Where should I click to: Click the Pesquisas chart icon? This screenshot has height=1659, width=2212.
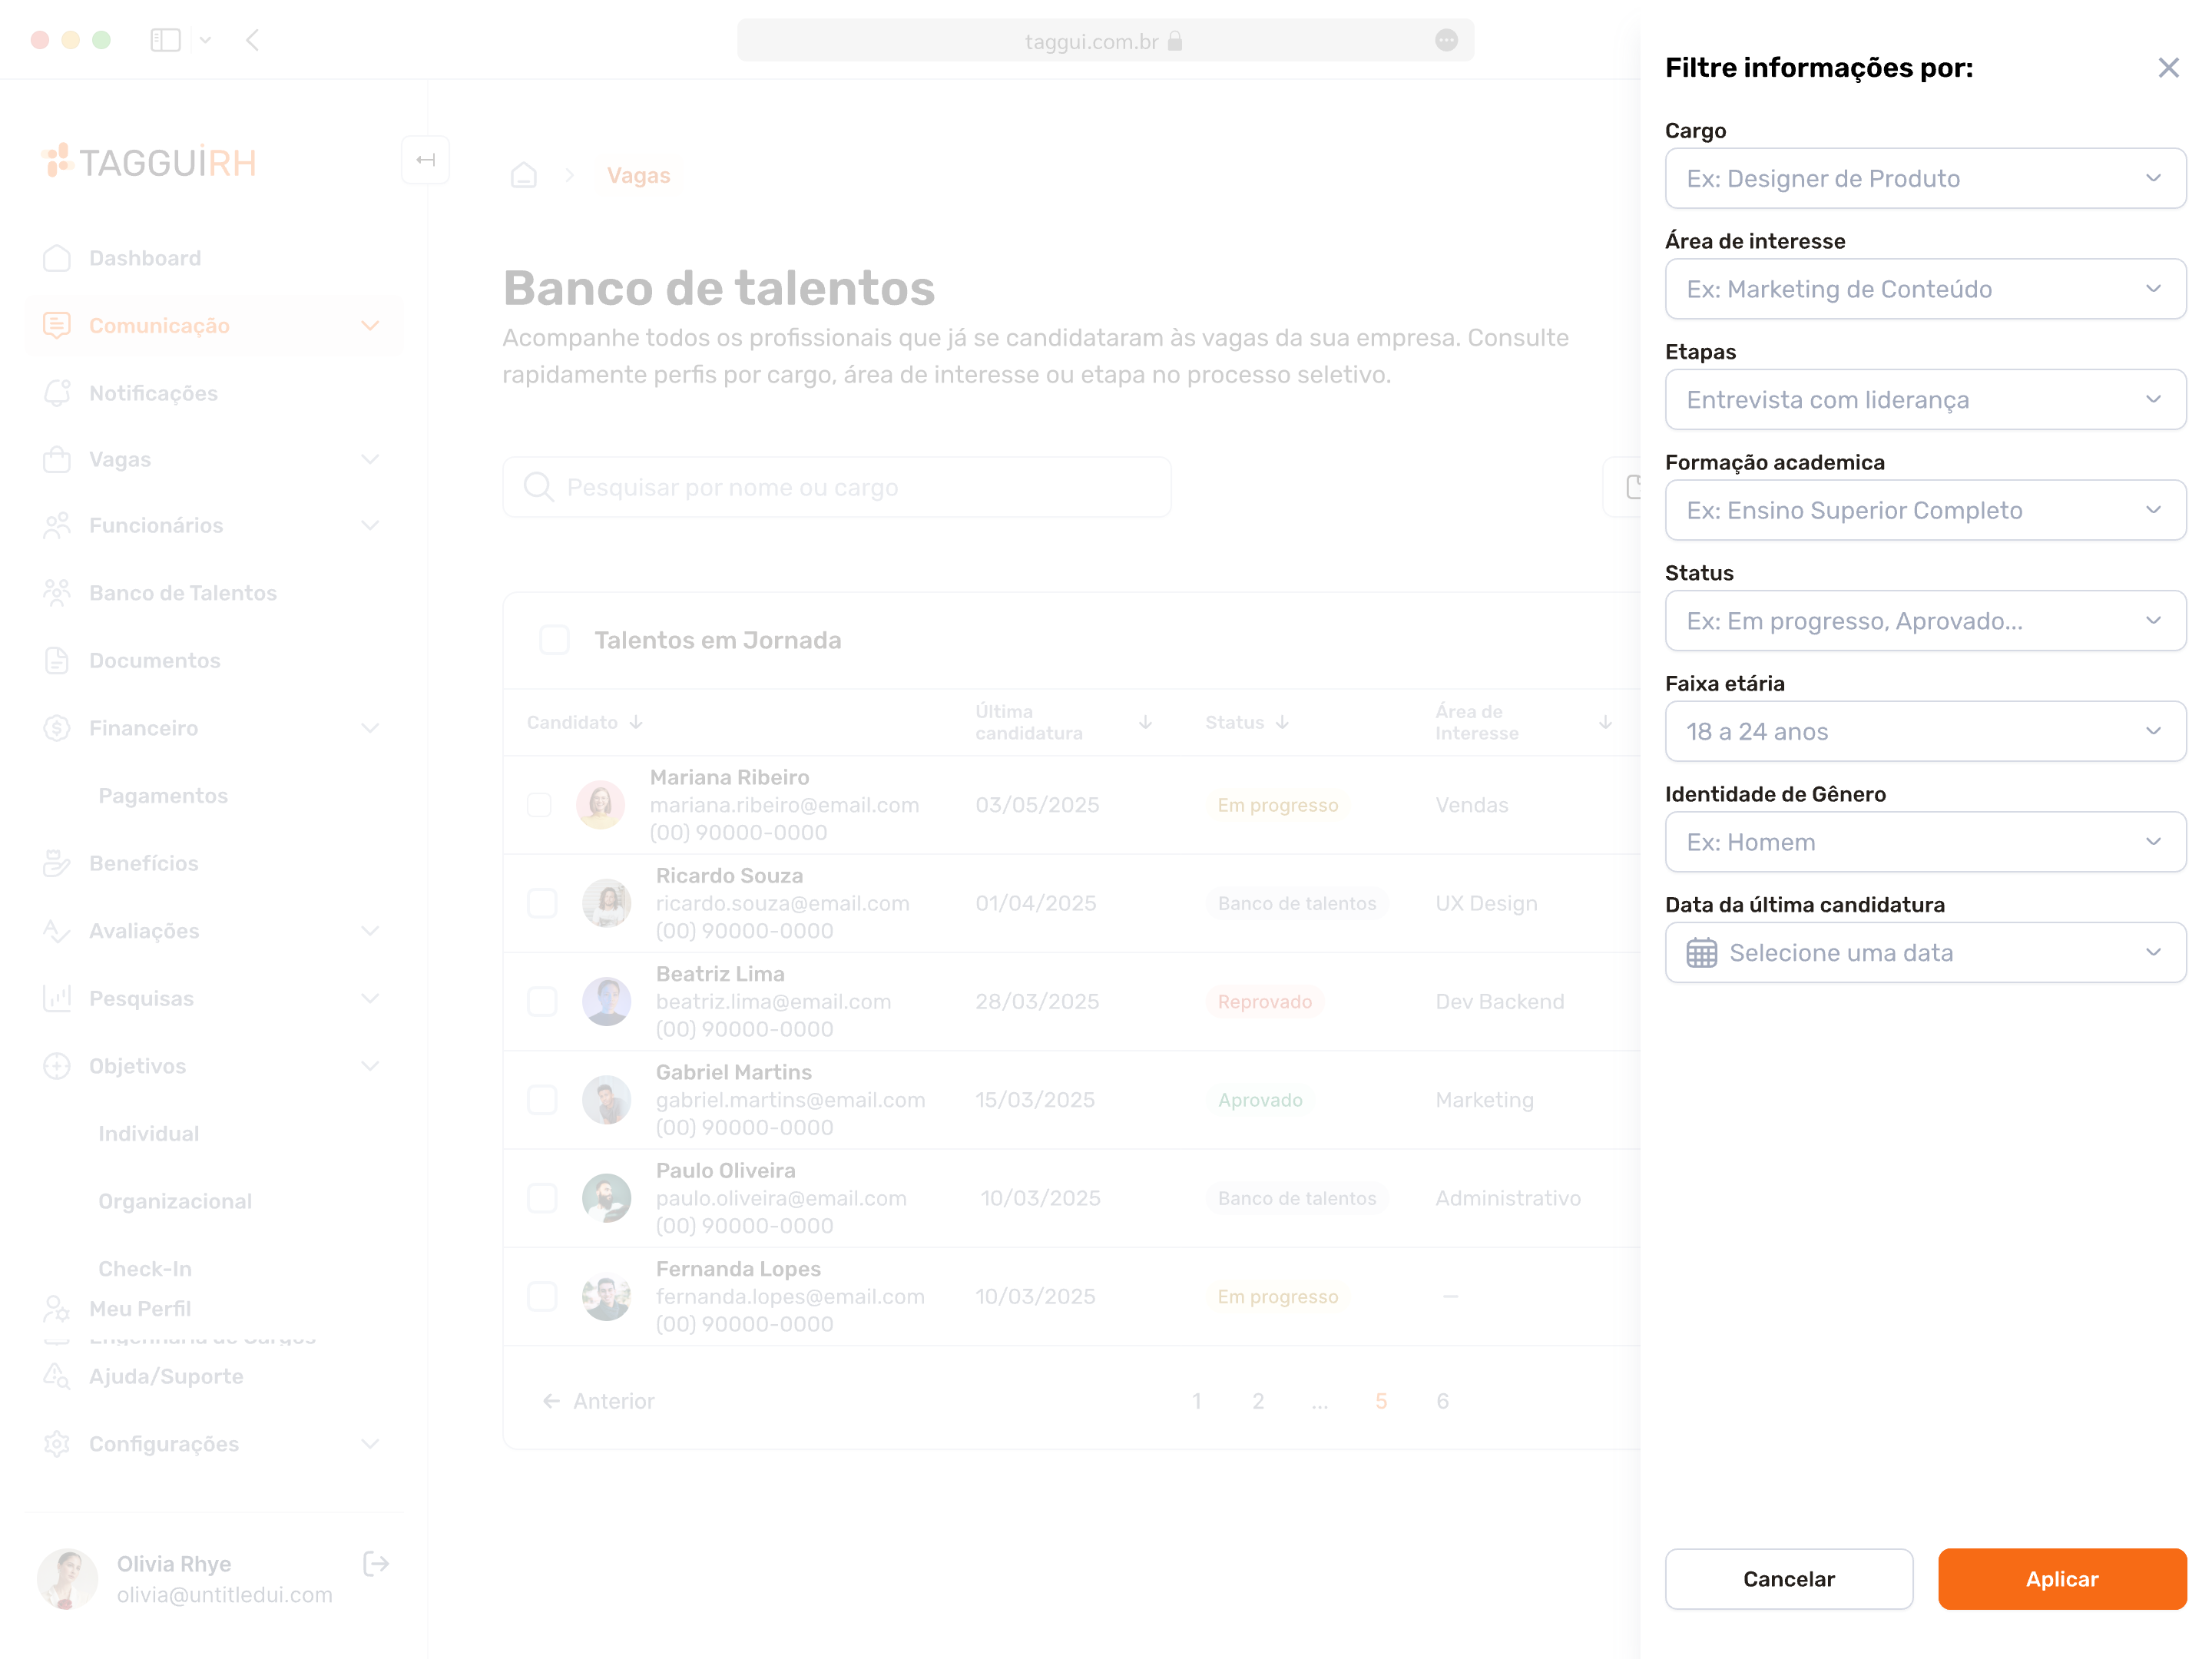[x=57, y=998]
